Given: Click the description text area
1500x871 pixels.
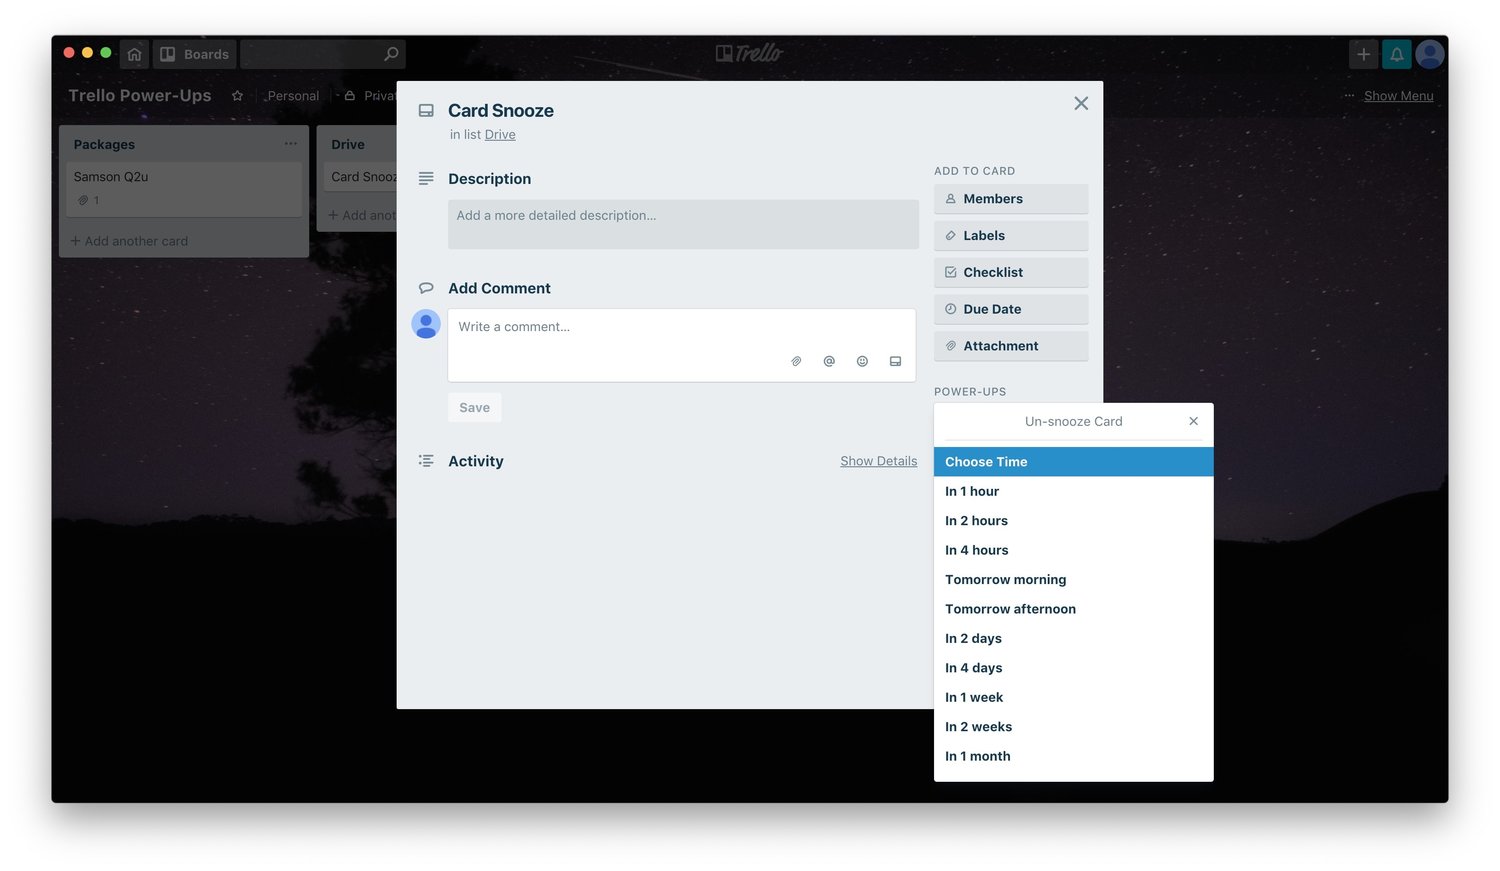Looking at the screenshot, I should click(682, 224).
